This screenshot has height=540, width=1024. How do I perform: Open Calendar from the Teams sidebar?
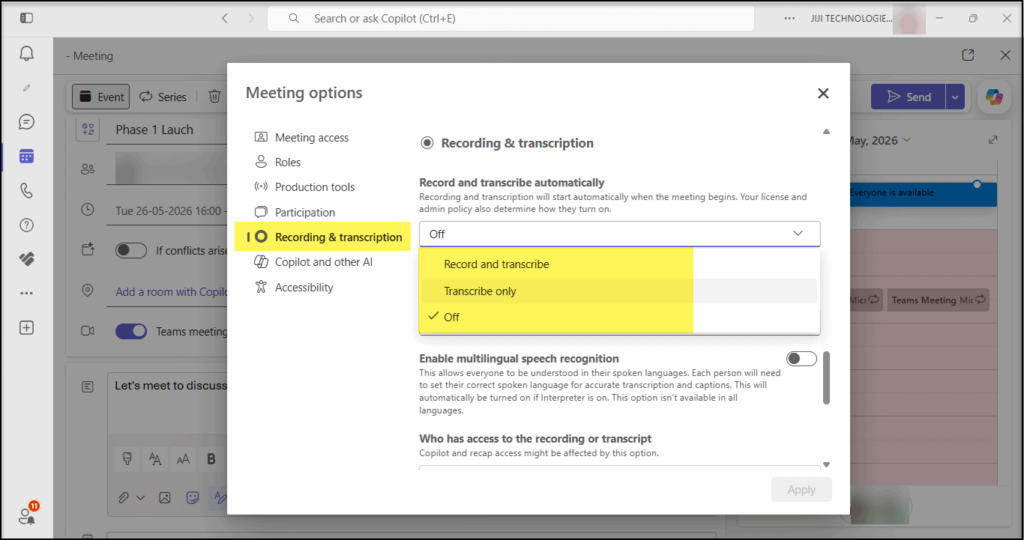coord(26,156)
